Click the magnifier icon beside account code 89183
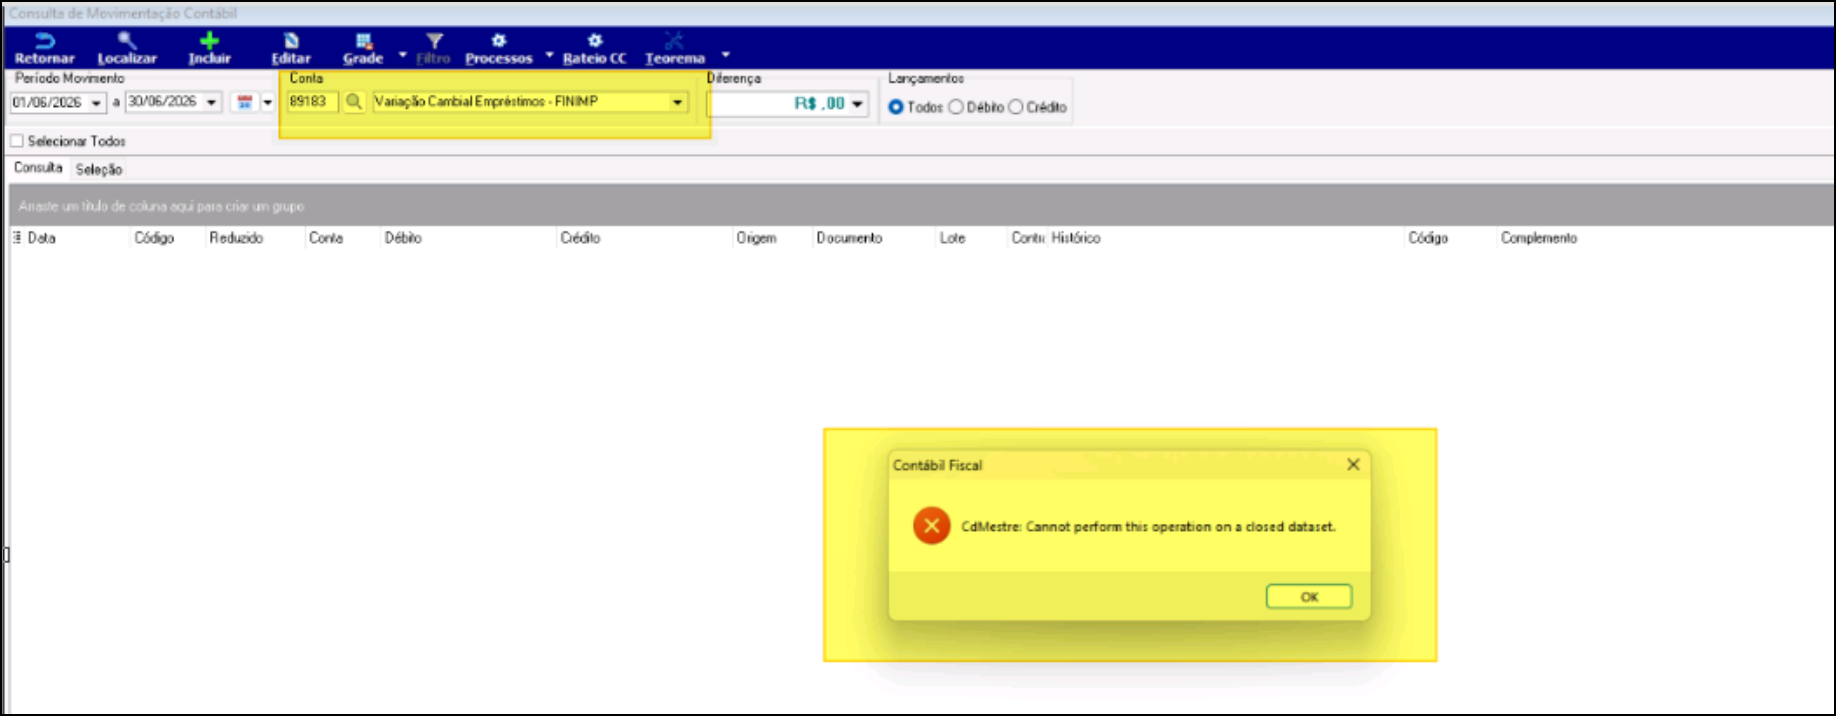This screenshot has height=716, width=1836. pyautogui.click(x=354, y=102)
